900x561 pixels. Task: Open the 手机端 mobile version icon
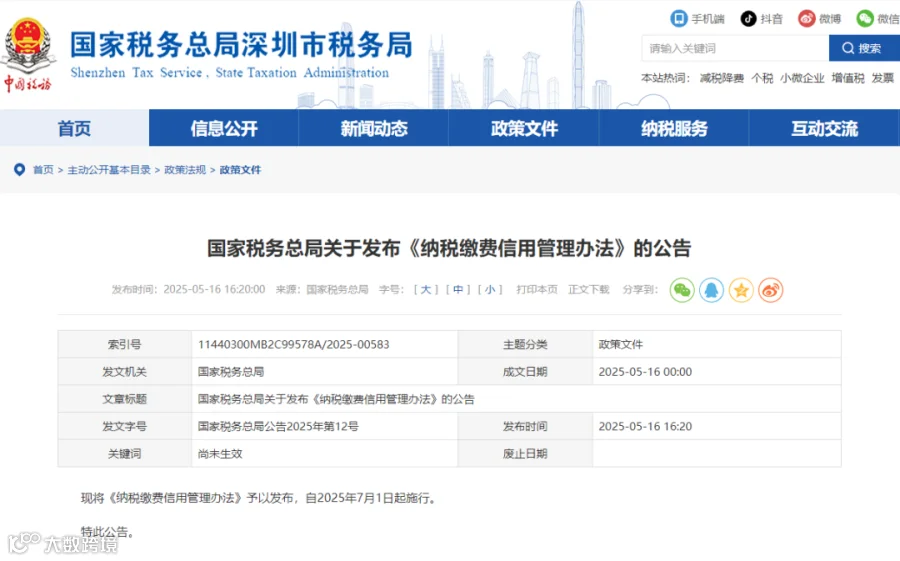tap(679, 18)
